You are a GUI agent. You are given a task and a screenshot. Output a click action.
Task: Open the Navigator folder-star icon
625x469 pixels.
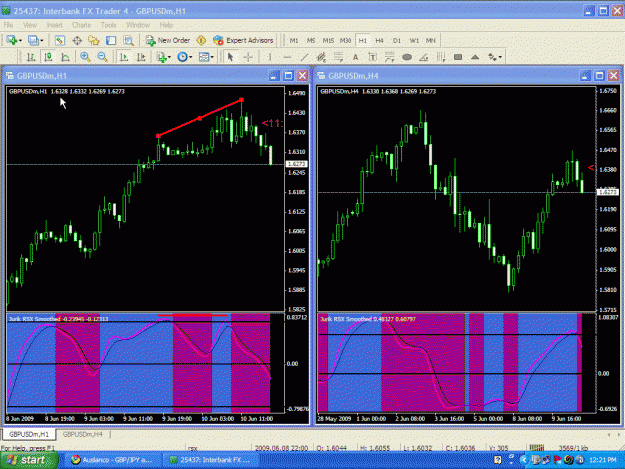pyautogui.click(x=94, y=40)
